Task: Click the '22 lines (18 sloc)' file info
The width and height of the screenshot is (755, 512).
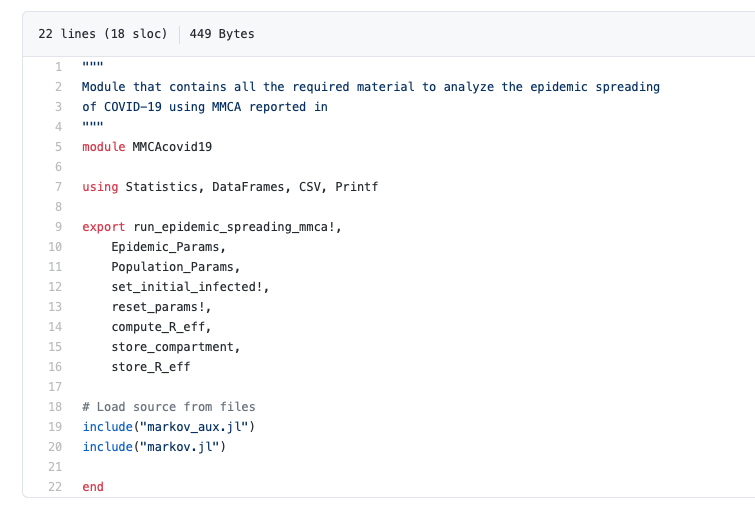Action: tap(103, 34)
